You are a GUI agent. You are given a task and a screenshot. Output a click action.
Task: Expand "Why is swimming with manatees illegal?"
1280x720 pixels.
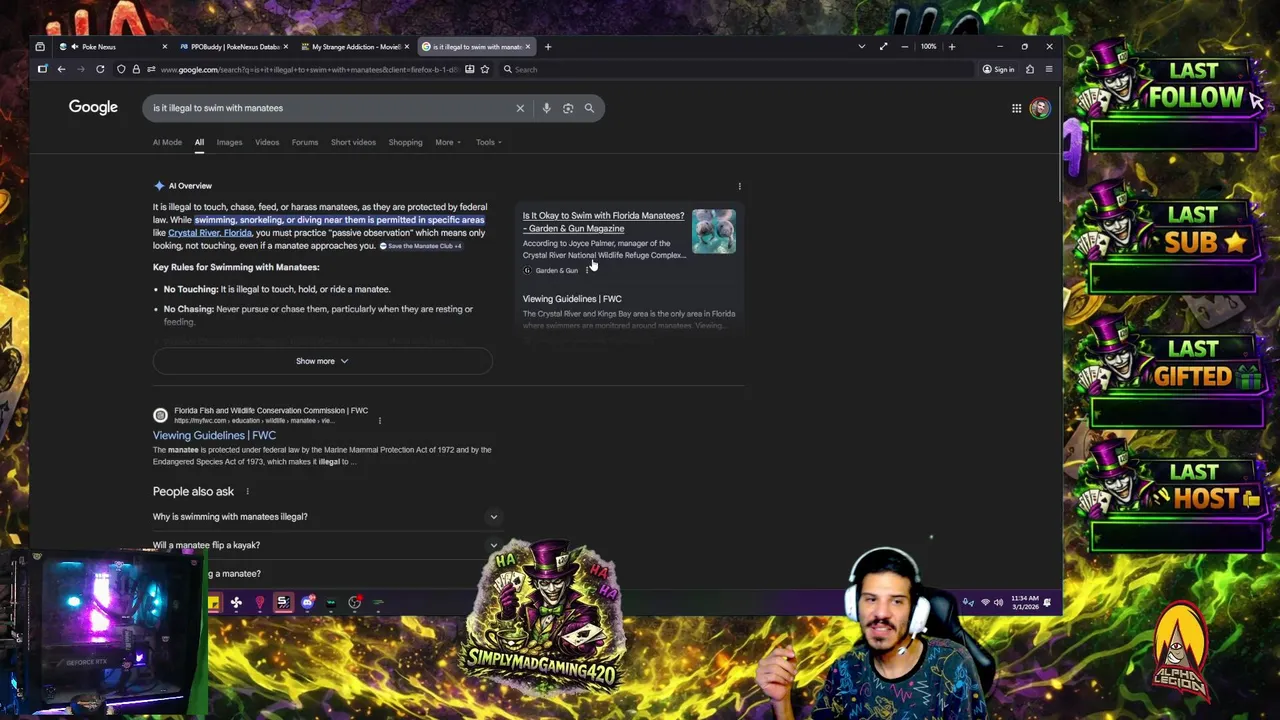click(325, 517)
